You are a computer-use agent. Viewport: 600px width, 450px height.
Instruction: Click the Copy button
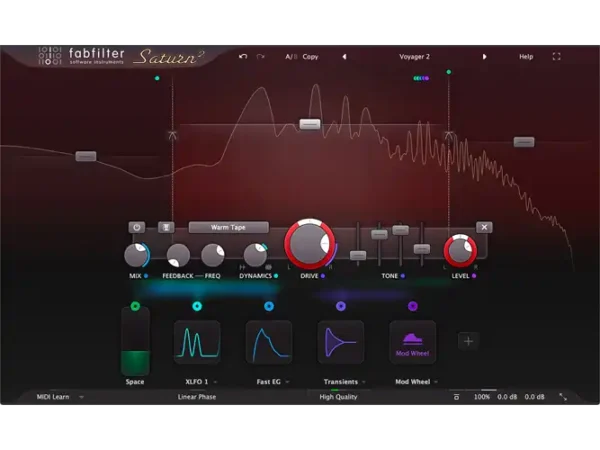[310, 57]
